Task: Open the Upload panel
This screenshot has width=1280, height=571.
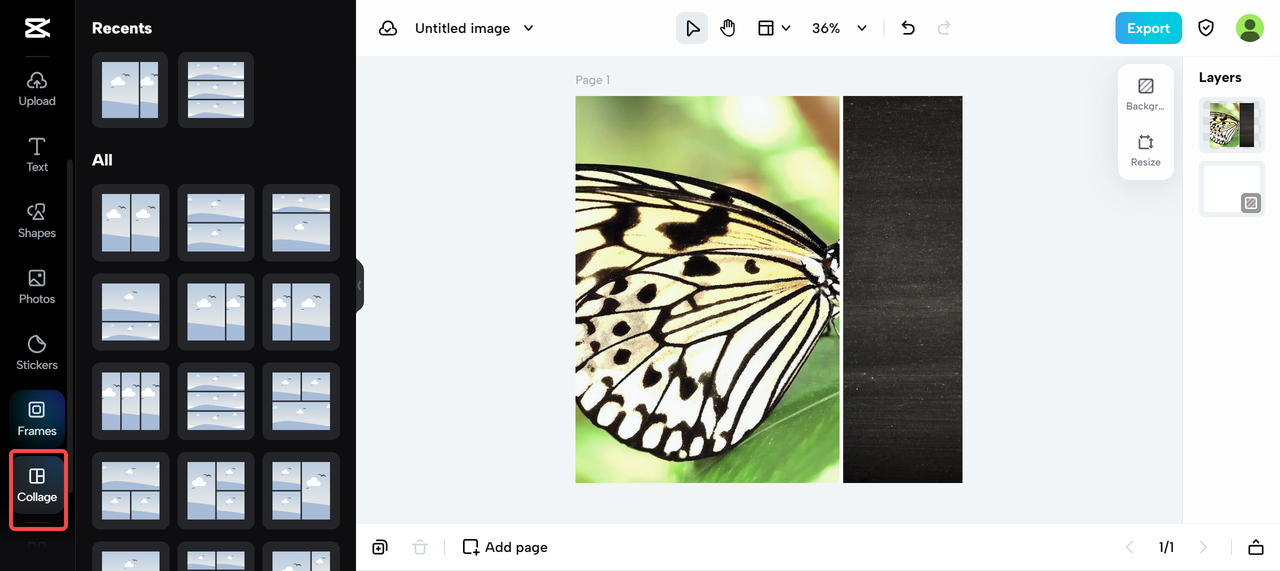Action: tap(37, 89)
